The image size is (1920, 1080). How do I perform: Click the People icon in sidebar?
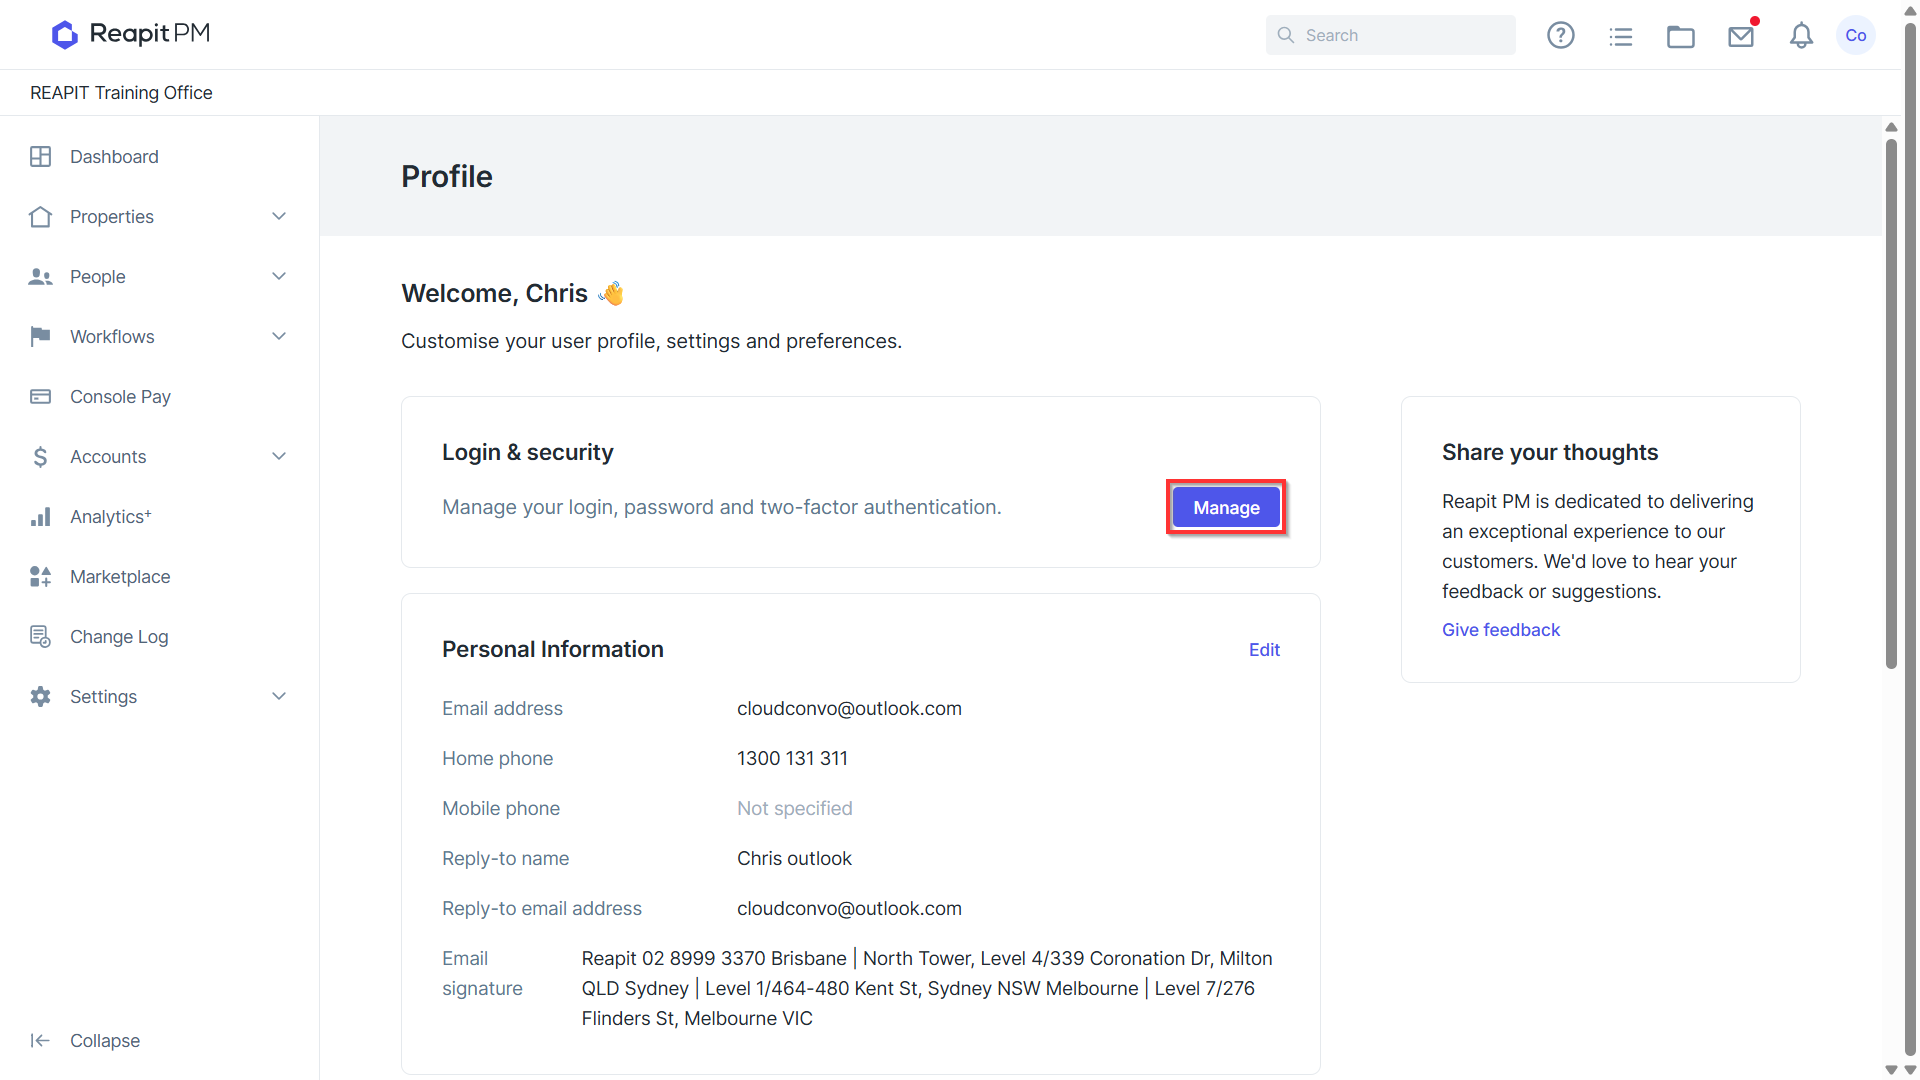40,277
